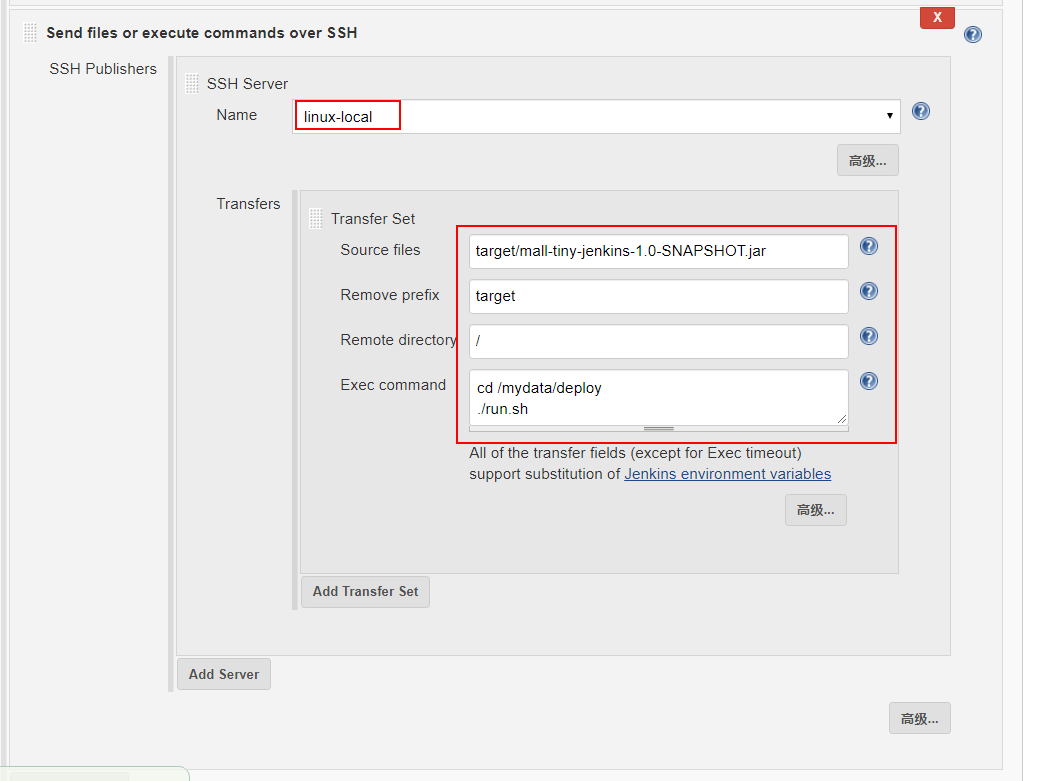The width and height of the screenshot is (1045, 781).
Task: Open the SSH Server Name dropdown
Action: 596,117
